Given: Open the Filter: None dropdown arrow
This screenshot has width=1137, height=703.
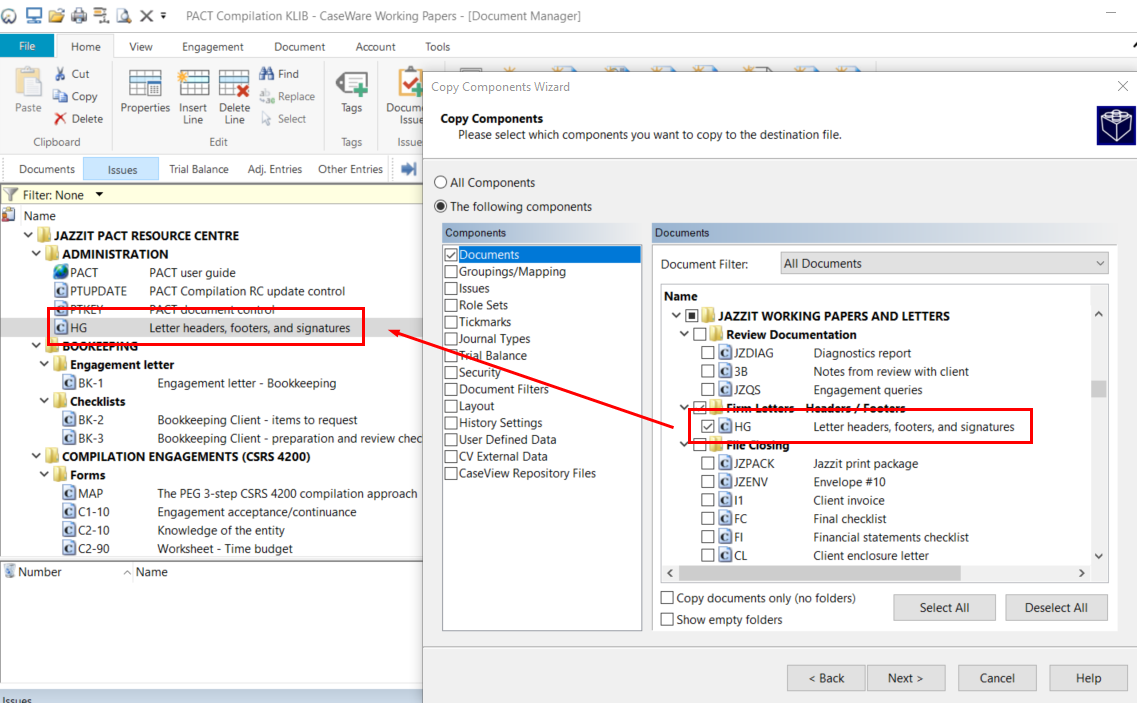Looking at the screenshot, I should pos(99,194).
